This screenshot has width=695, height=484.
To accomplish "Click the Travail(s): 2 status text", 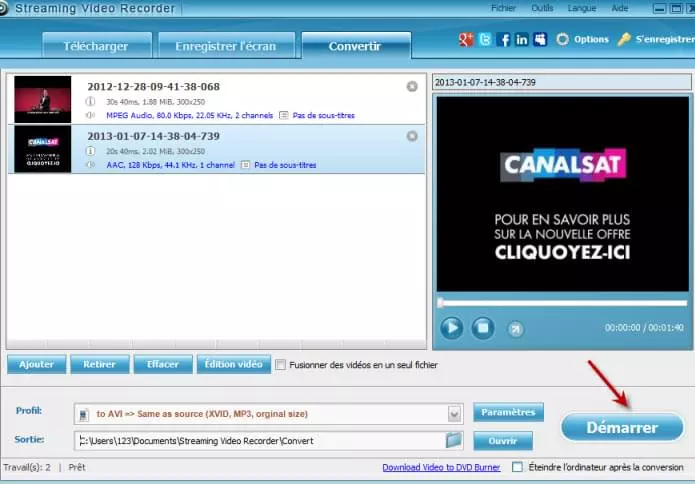I will coord(27,467).
